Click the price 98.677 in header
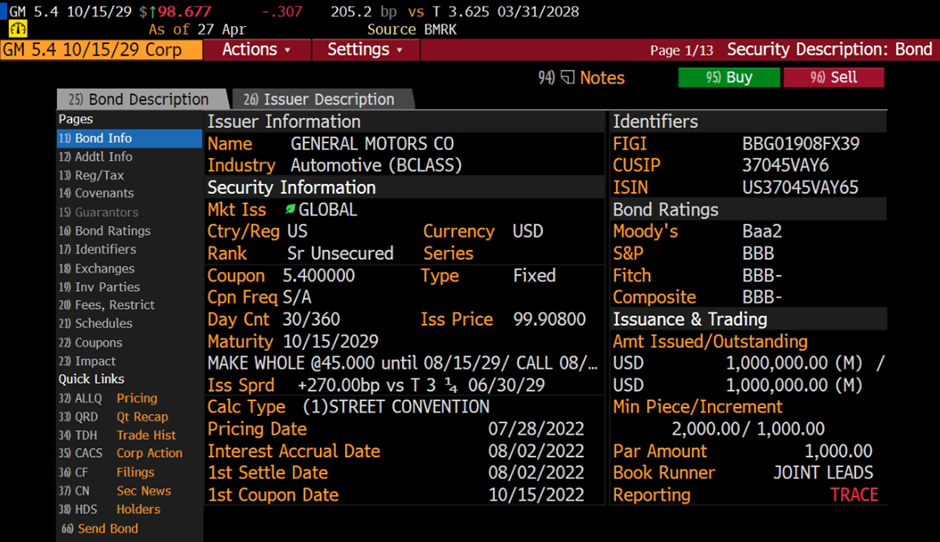 point(184,11)
